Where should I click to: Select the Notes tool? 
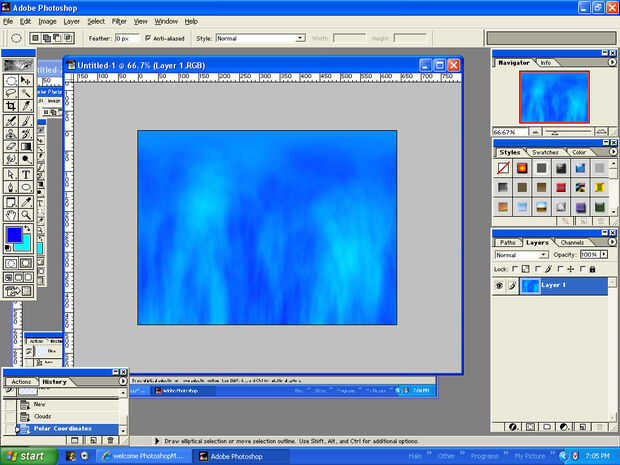point(11,202)
